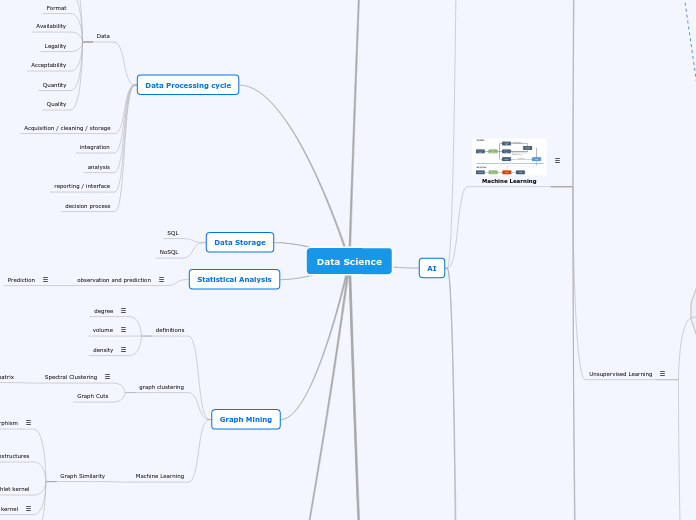The height and width of the screenshot is (520, 696).
Task: Select the Acceptability subtopic
Action: tap(48, 65)
